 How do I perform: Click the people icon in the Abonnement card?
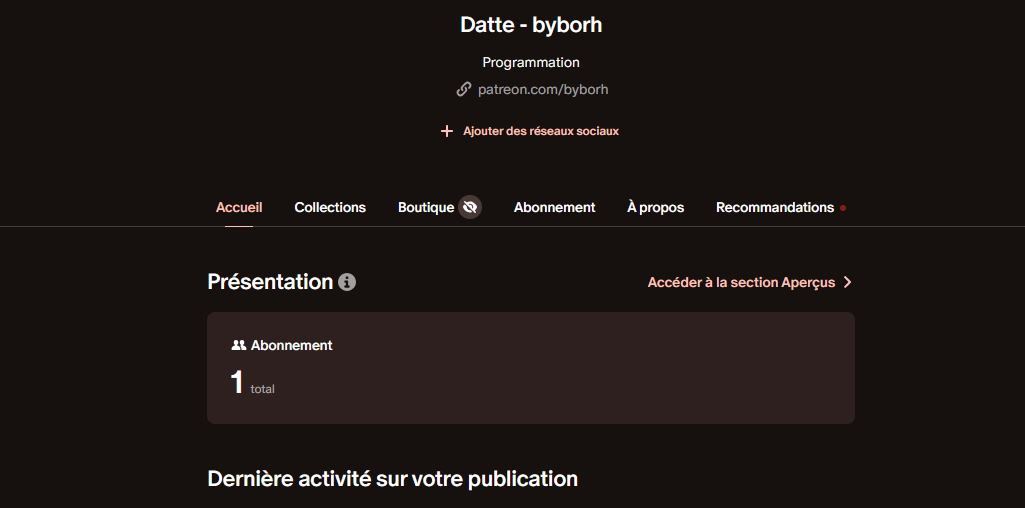pyautogui.click(x=238, y=345)
